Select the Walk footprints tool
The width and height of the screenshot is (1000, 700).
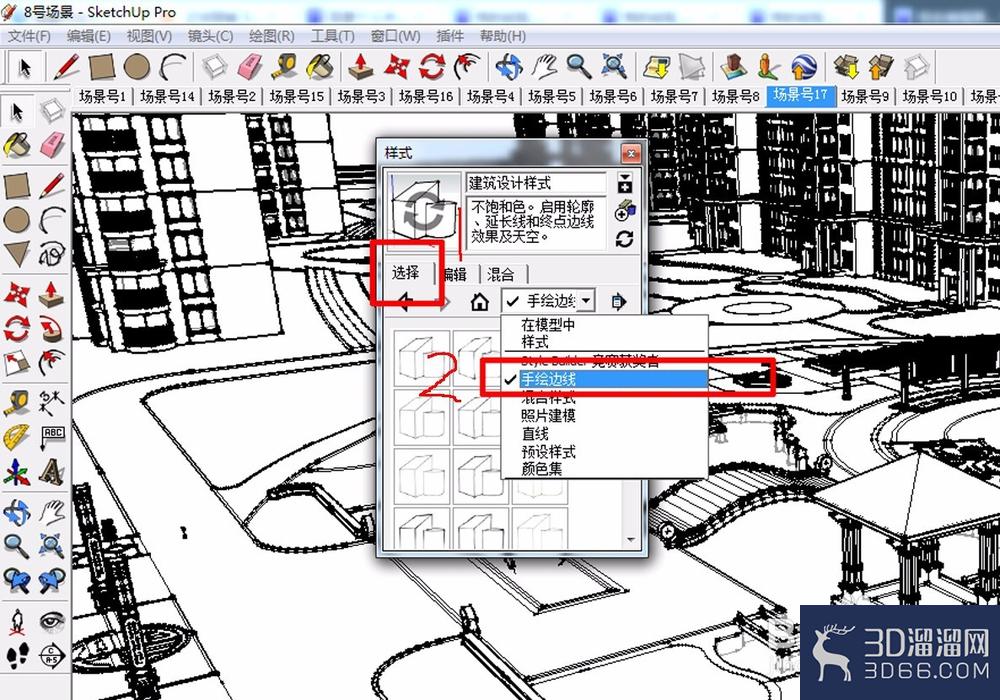point(17,655)
